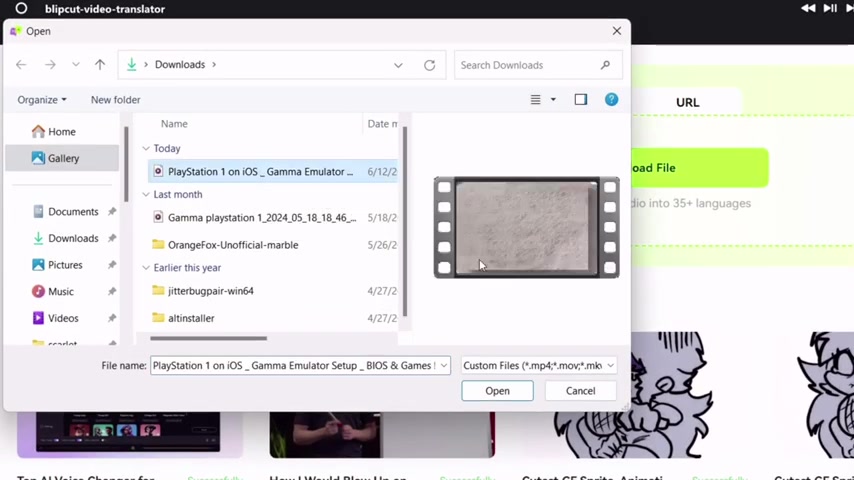Click the search magnifier icon
Screen dimensions: 854x480
[605, 65]
